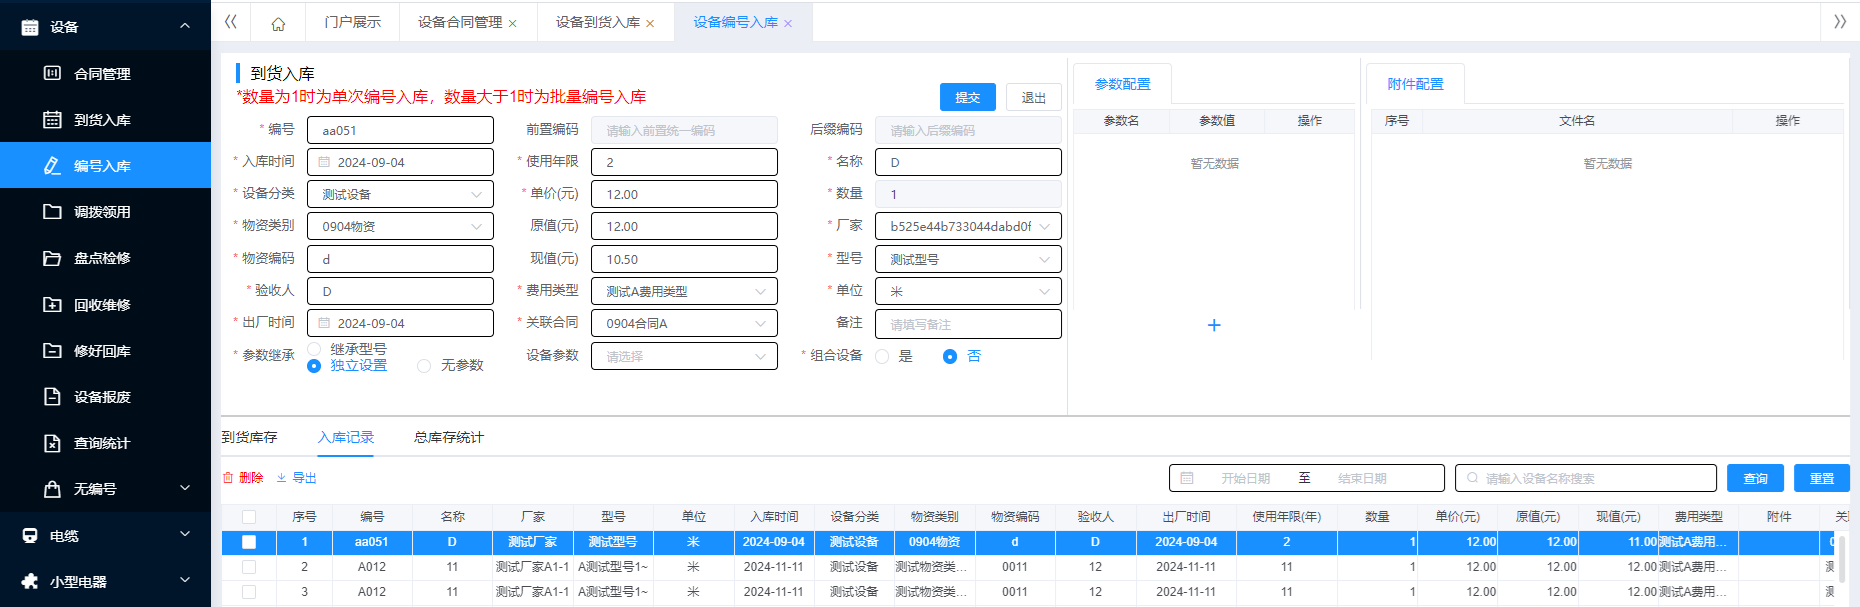Select 是 for 组合设备
The width and height of the screenshot is (1860, 607).
click(882, 357)
